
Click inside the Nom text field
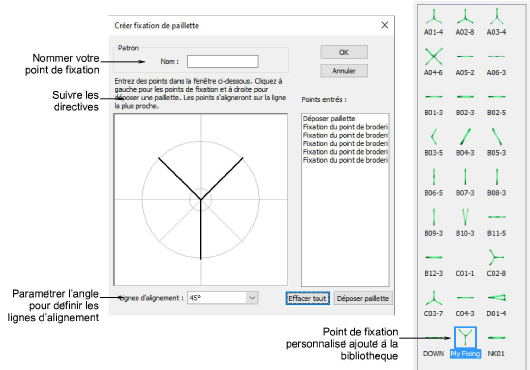coord(223,61)
